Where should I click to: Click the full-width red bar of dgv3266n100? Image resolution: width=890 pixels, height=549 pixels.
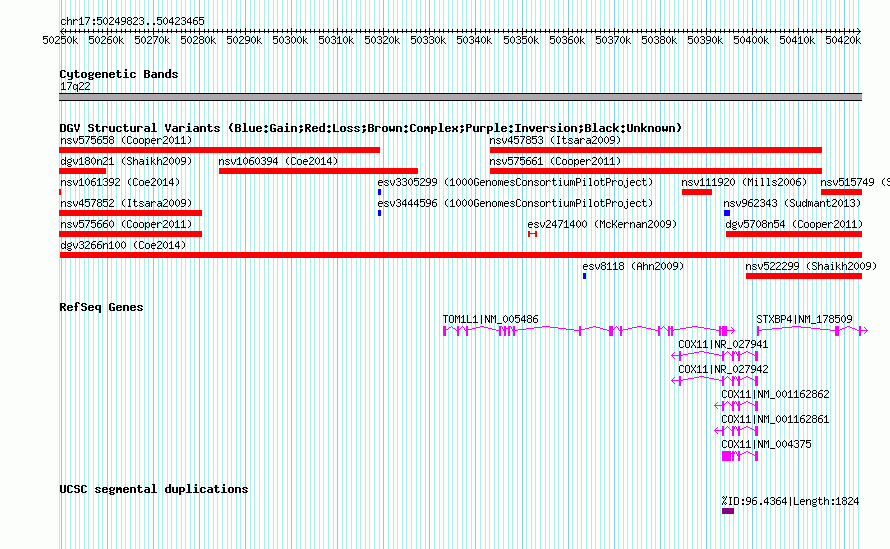pos(460,255)
